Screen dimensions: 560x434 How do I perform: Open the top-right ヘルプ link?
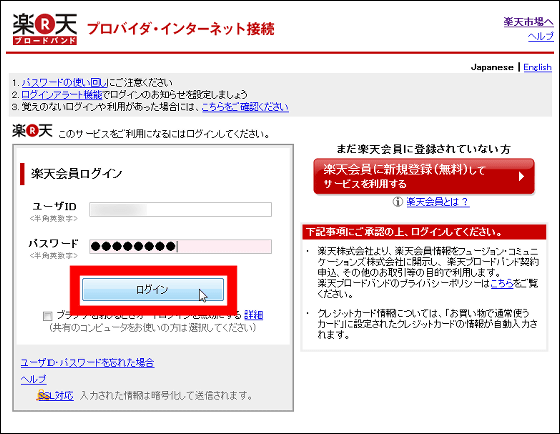pyautogui.click(x=540, y=36)
